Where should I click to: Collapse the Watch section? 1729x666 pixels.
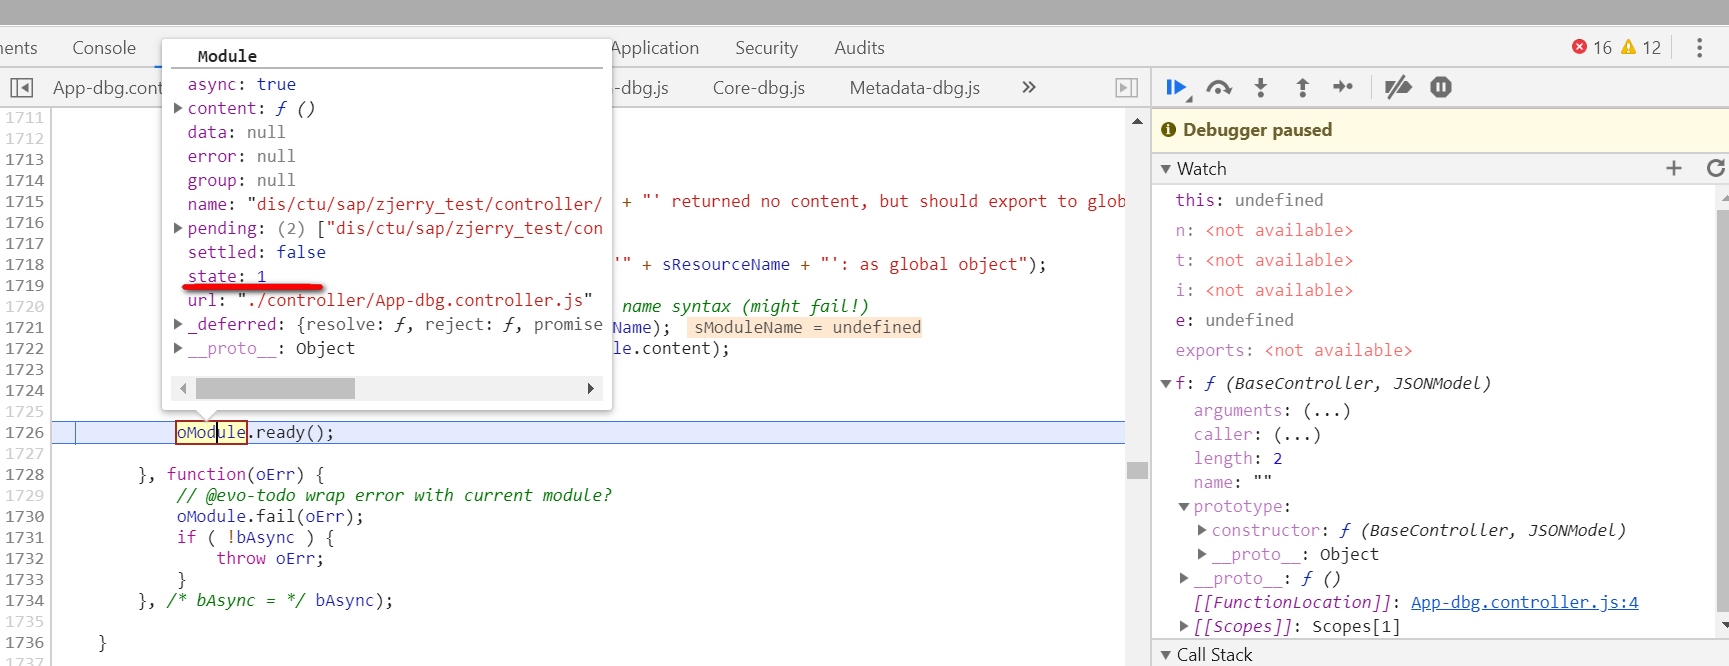pyautogui.click(x=1166, y=169)
